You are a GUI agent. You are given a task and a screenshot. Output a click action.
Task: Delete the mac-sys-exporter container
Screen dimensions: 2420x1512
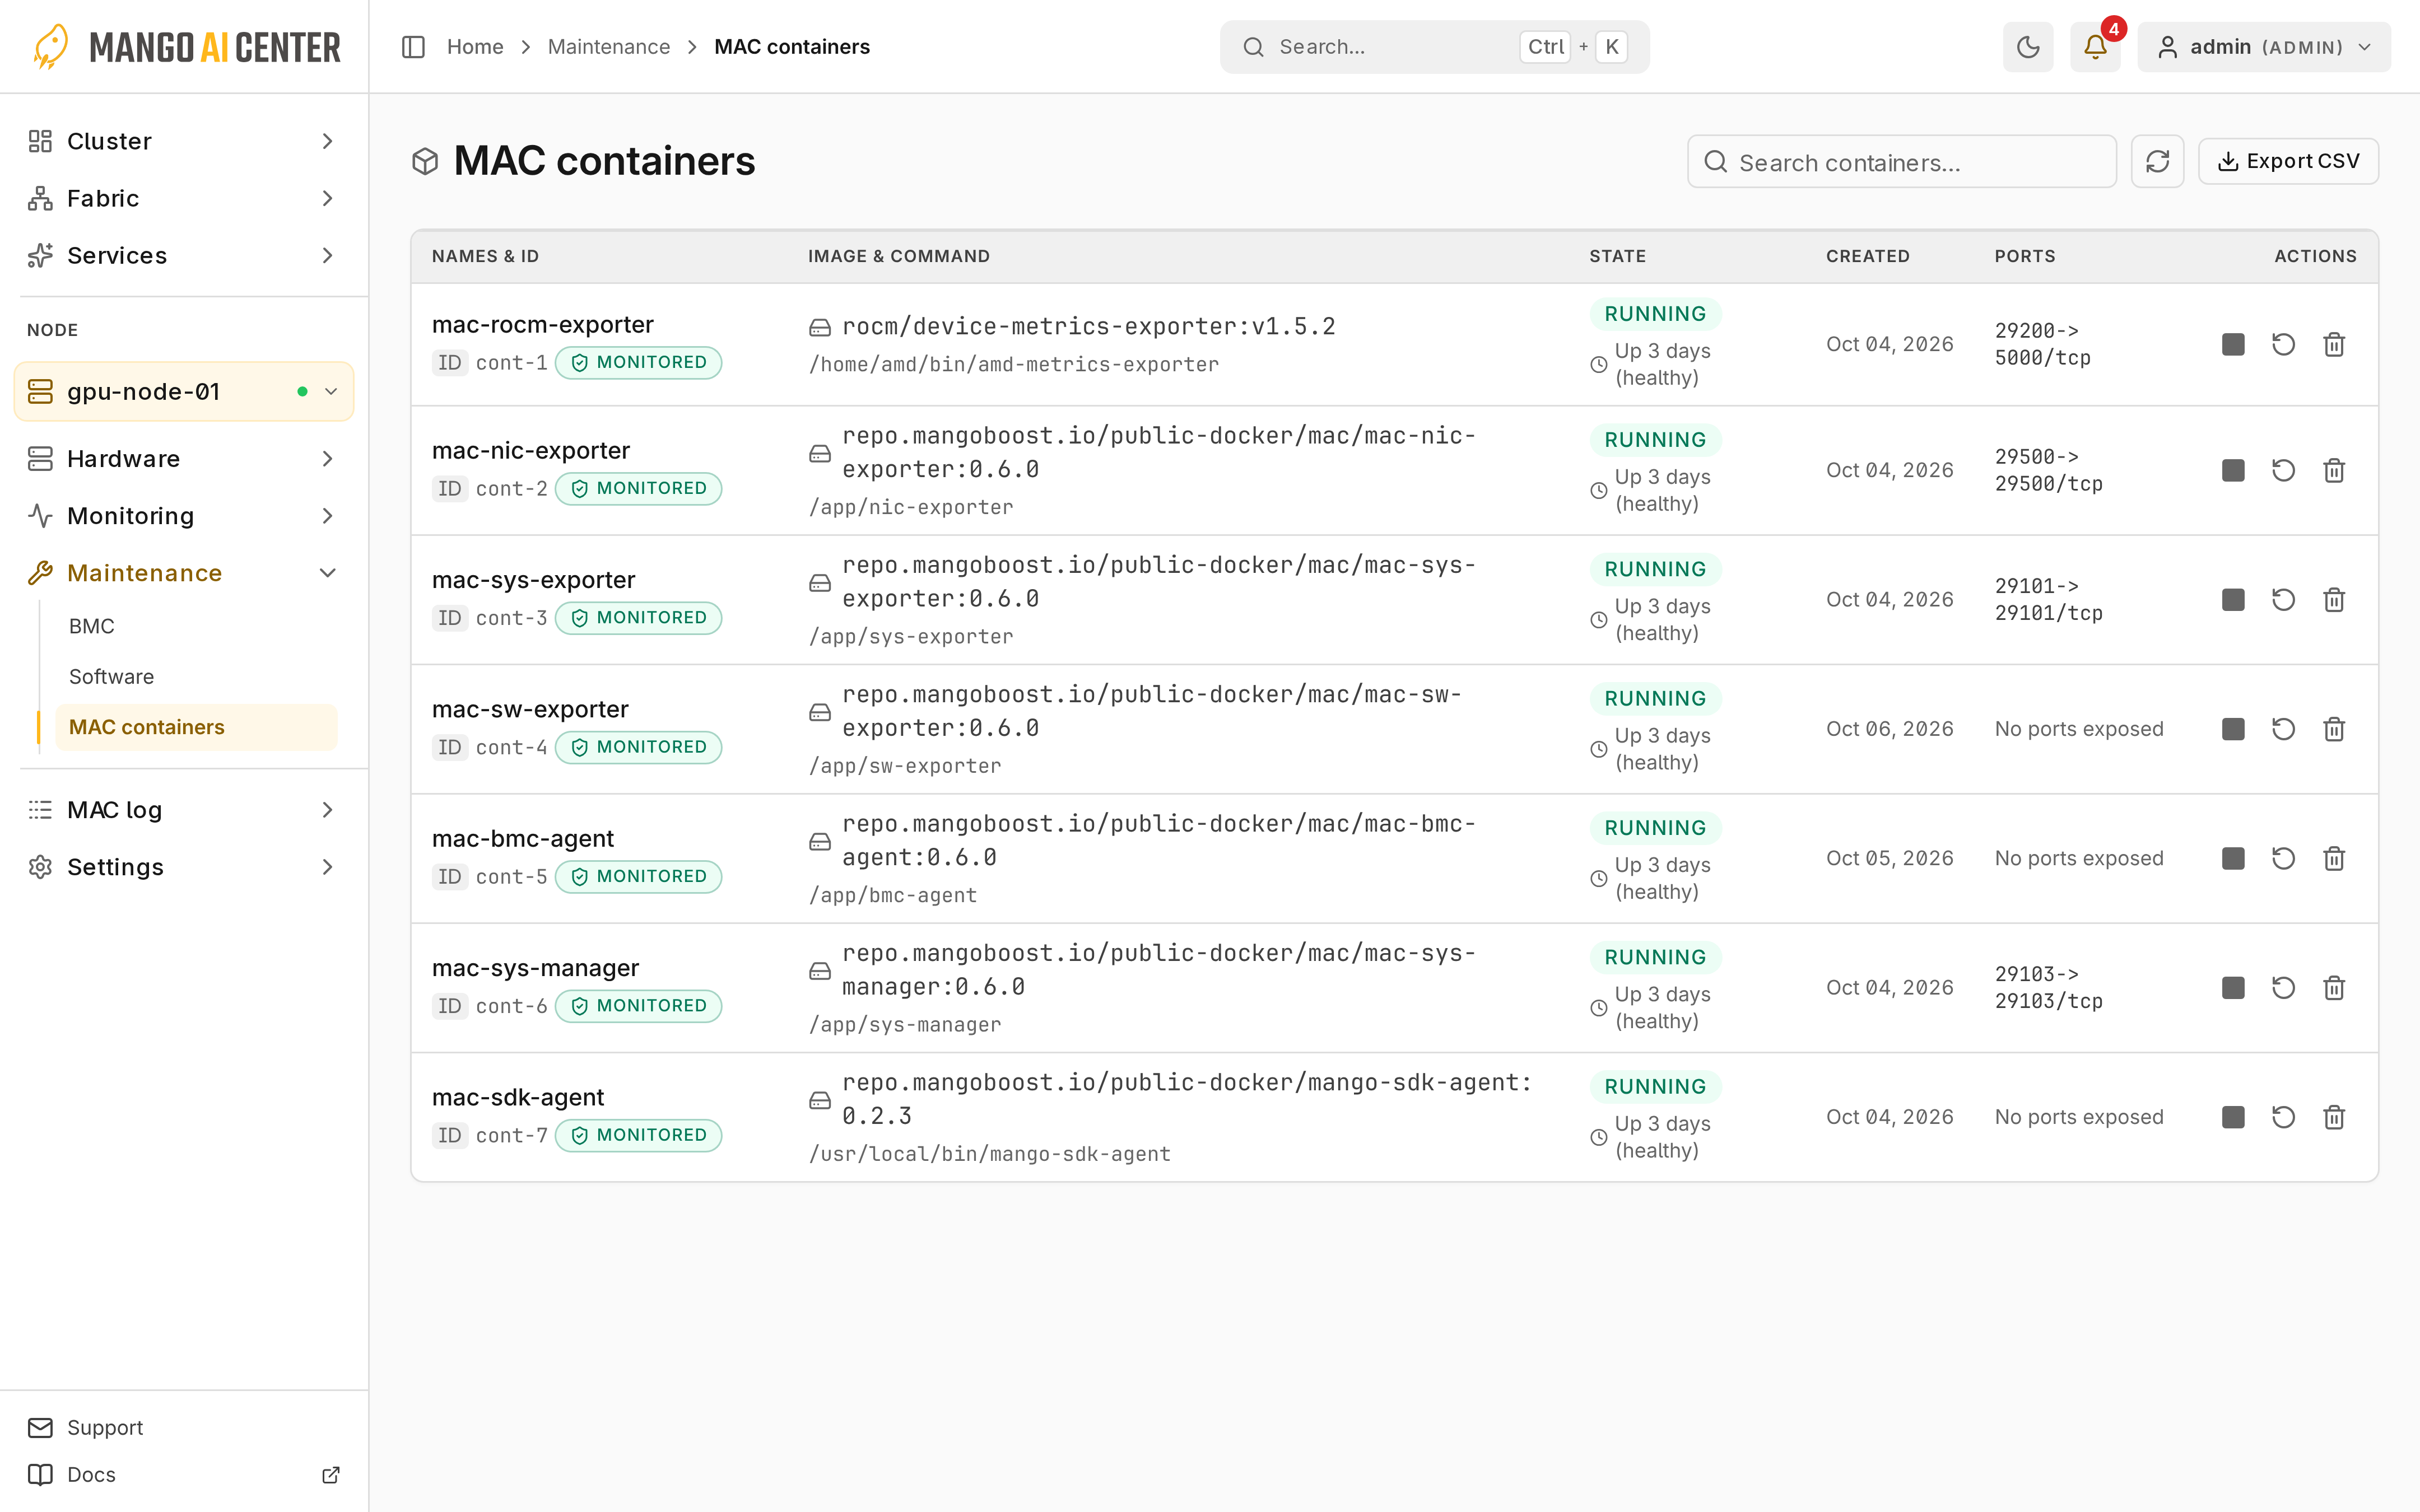pos(2334,599)
